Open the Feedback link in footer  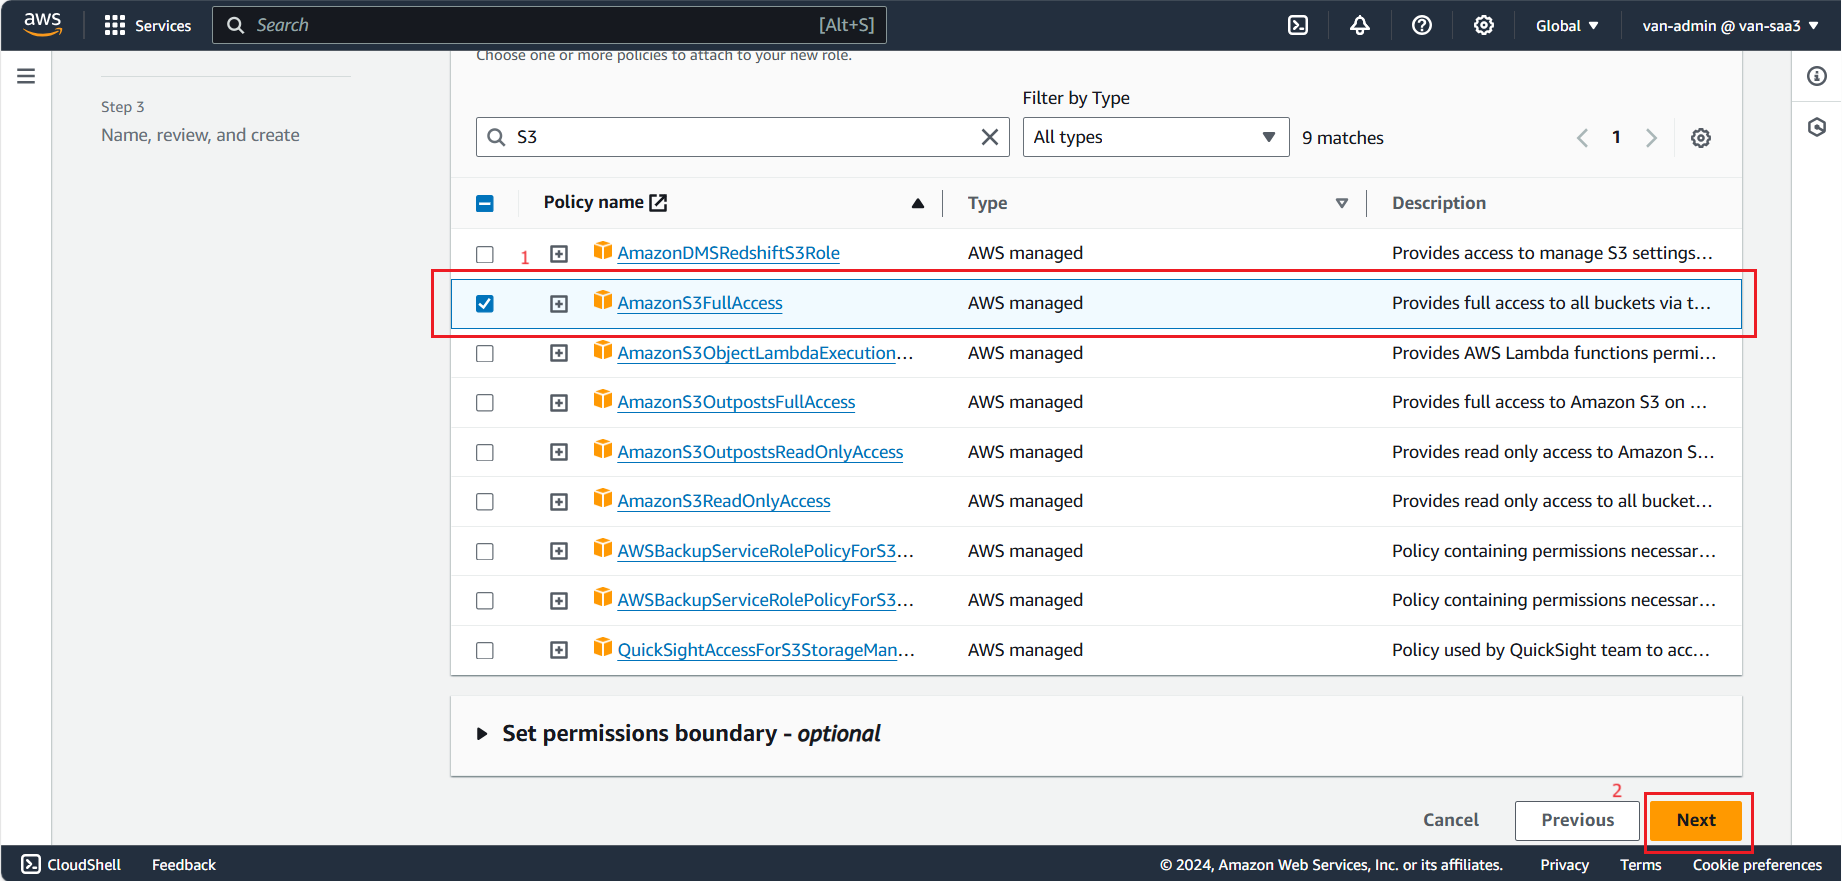[x=184, y=864]
